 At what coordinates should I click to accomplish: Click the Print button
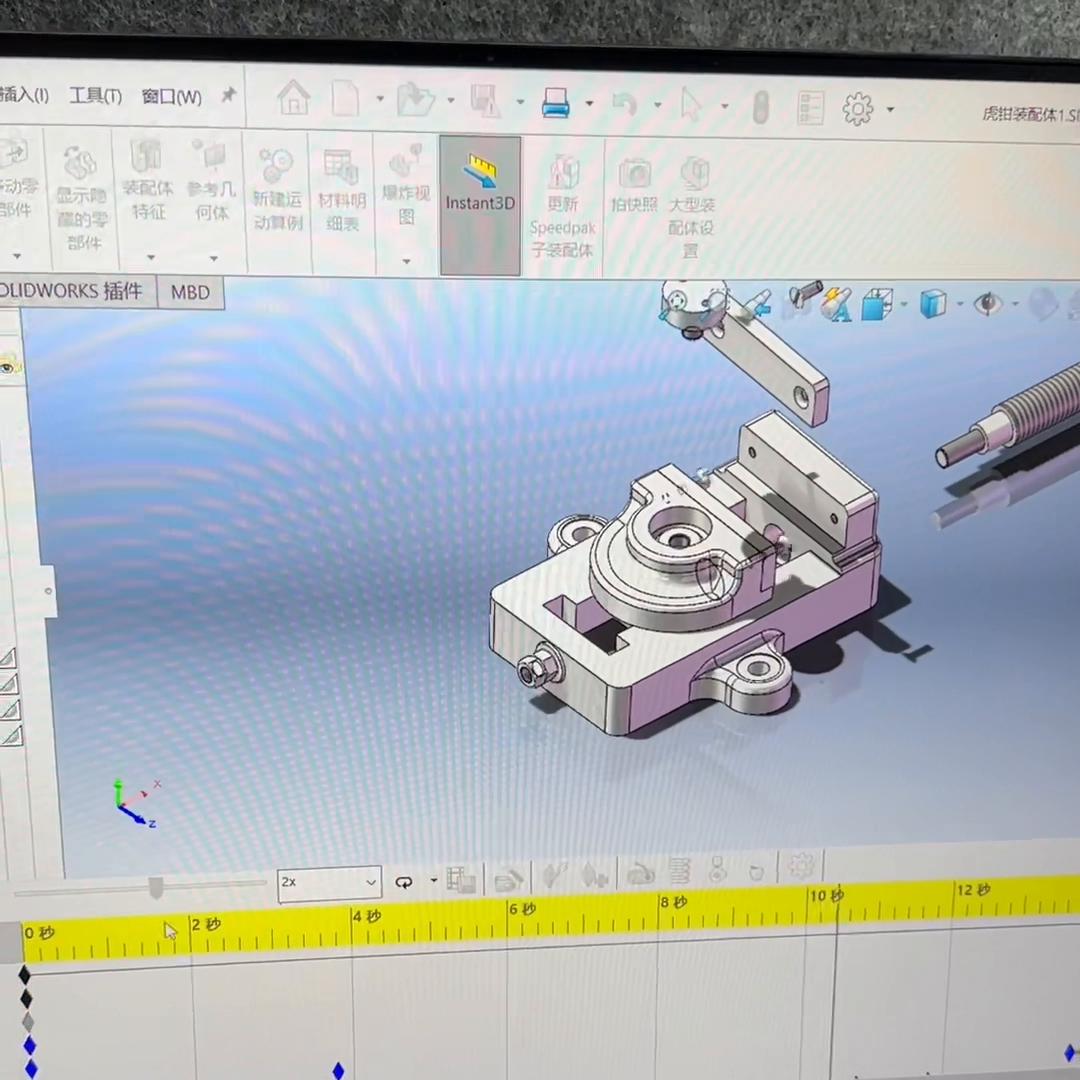(x=554, y=100)
